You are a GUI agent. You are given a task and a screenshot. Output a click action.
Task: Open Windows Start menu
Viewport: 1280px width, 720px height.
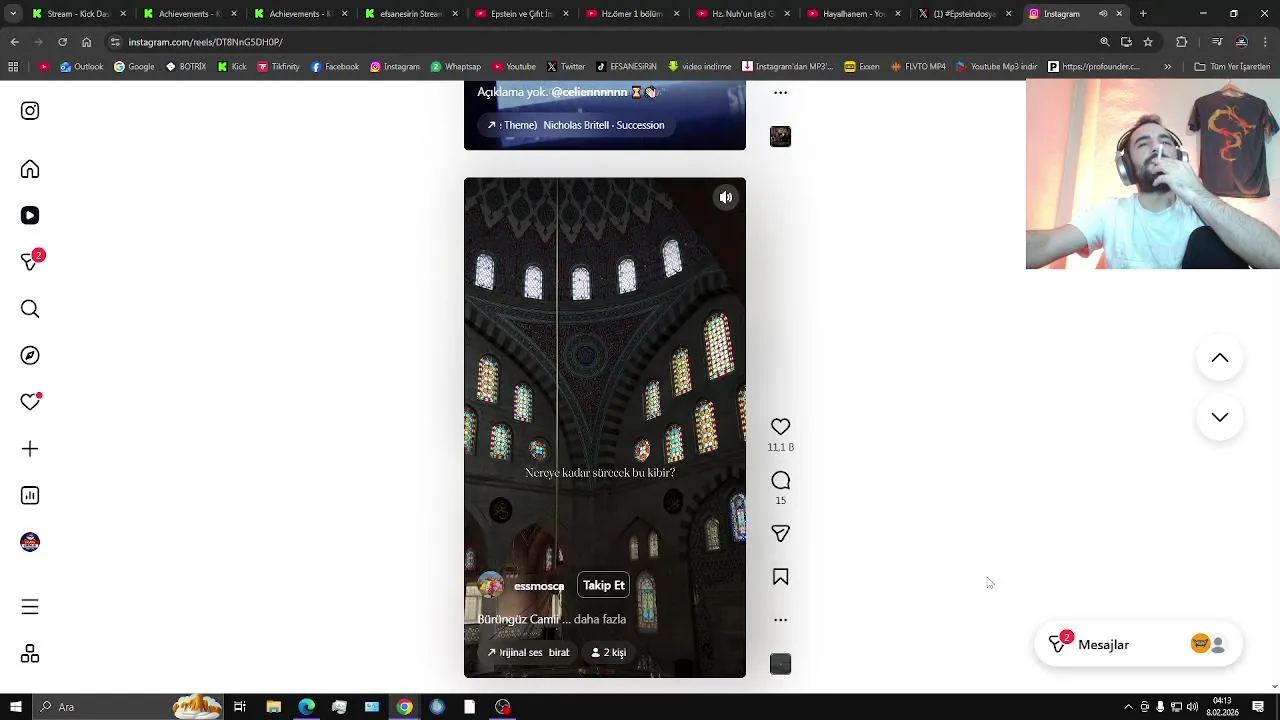pos(15,707)
